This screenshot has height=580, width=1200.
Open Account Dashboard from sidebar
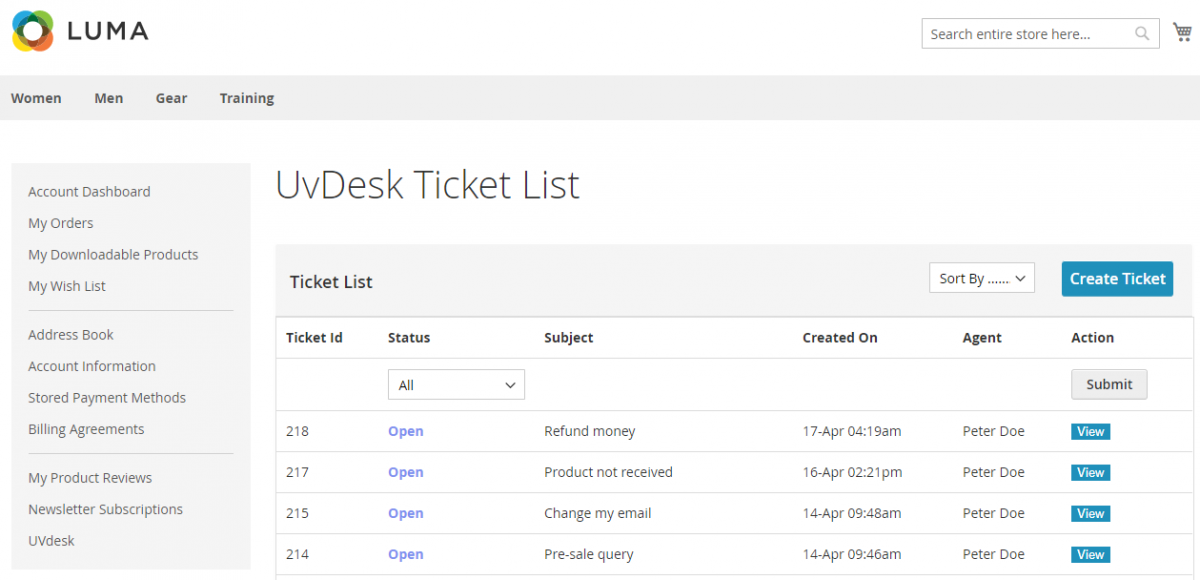(89, 191)
